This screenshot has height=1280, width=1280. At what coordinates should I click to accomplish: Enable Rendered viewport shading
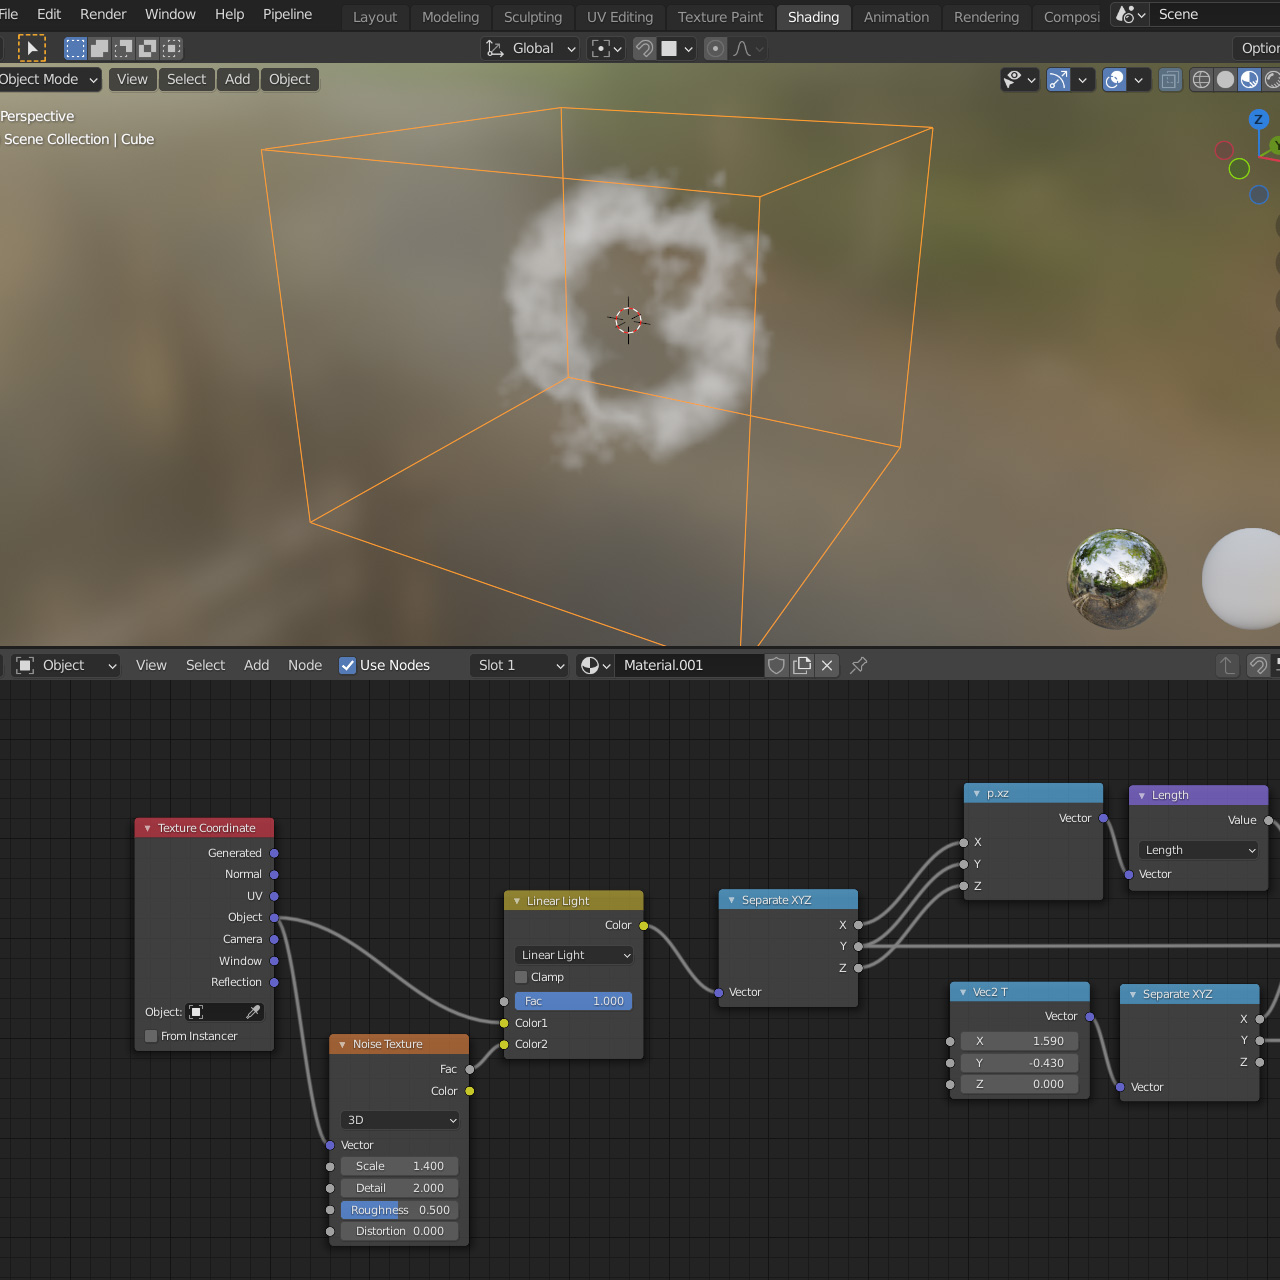coord(1273,79)
